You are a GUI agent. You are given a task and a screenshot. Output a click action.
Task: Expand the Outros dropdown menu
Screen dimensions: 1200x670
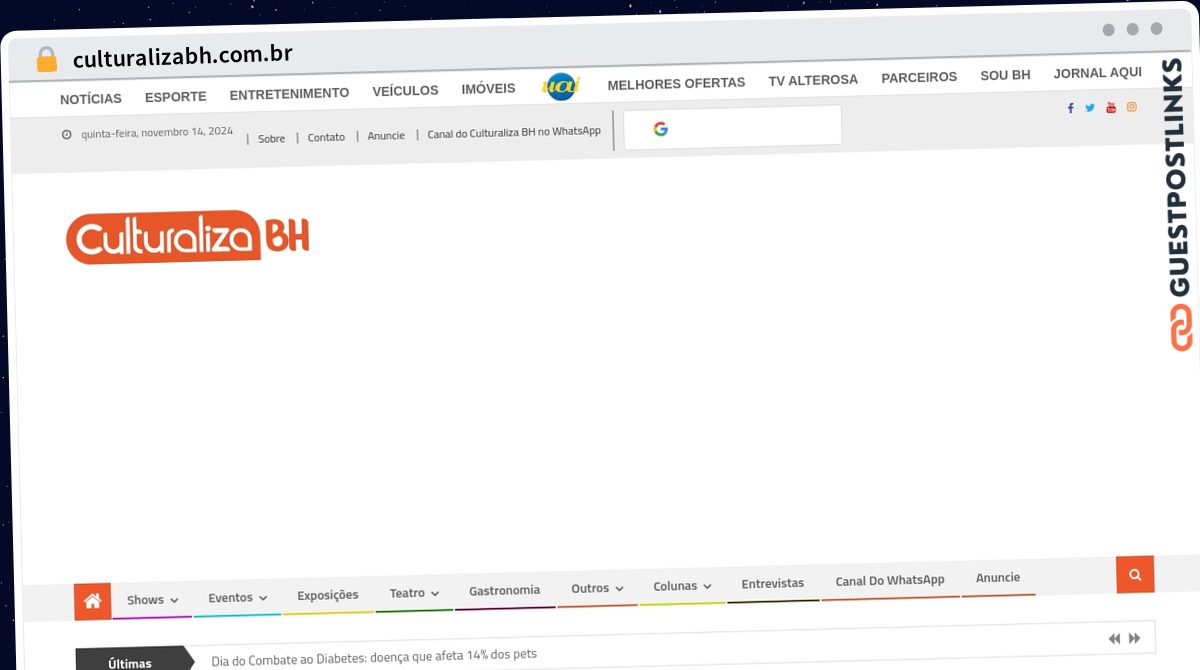tap(597, 588)
